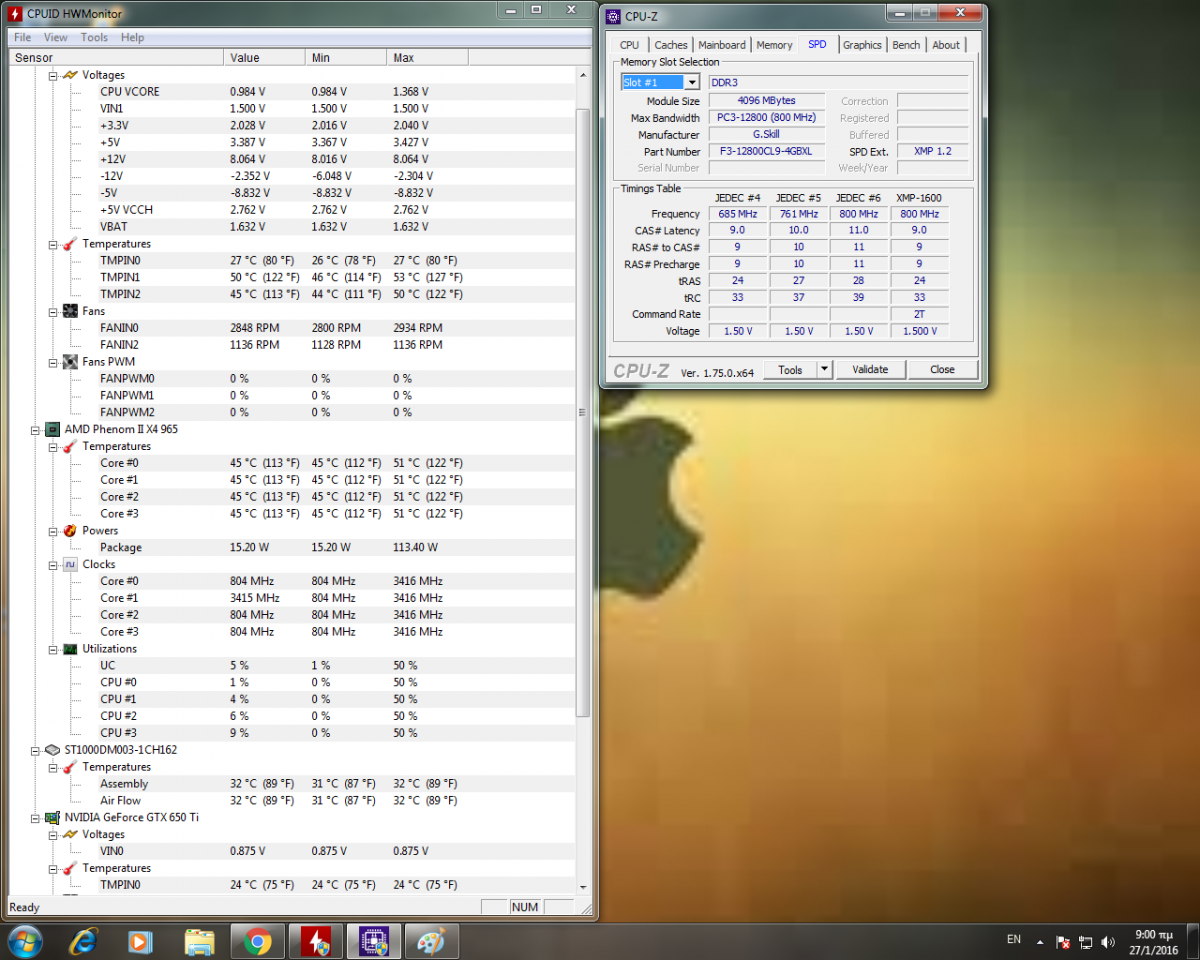Switch to the About tab in CPU-Z
The height and width of the screenshot is (960, 1200).
point(946,45)
